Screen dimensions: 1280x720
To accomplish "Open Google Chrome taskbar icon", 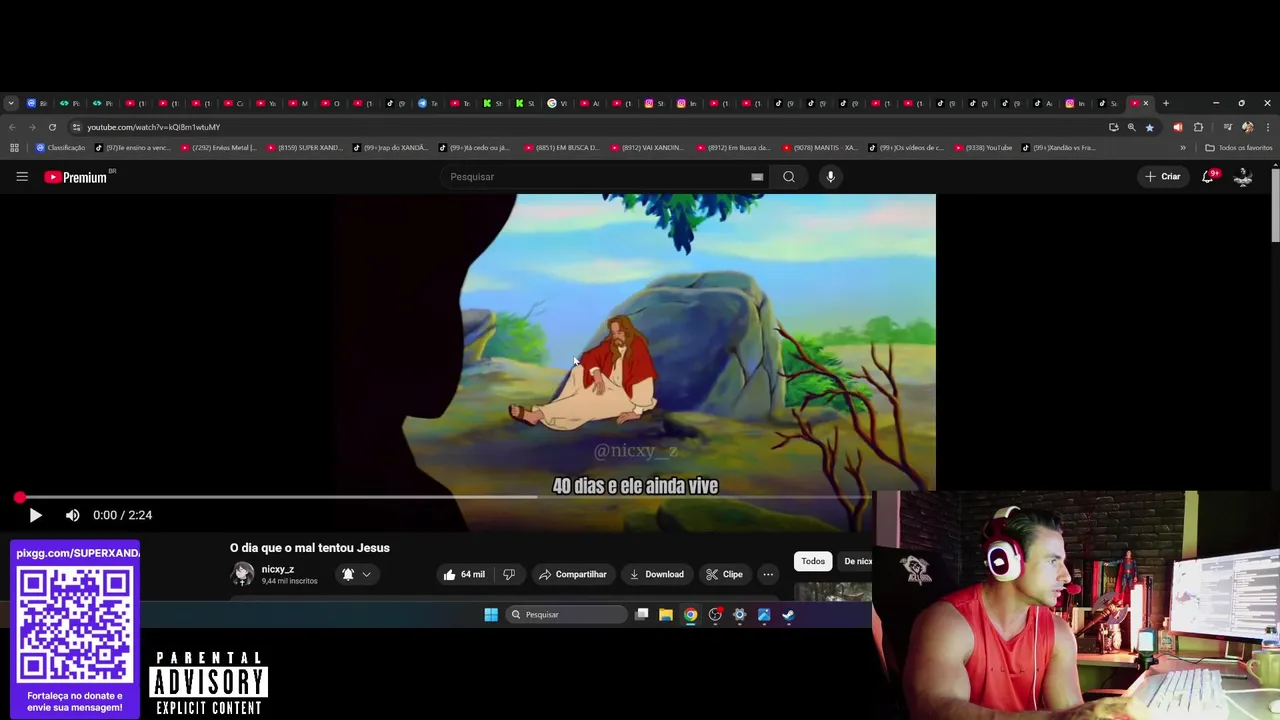I will [690, 615].
